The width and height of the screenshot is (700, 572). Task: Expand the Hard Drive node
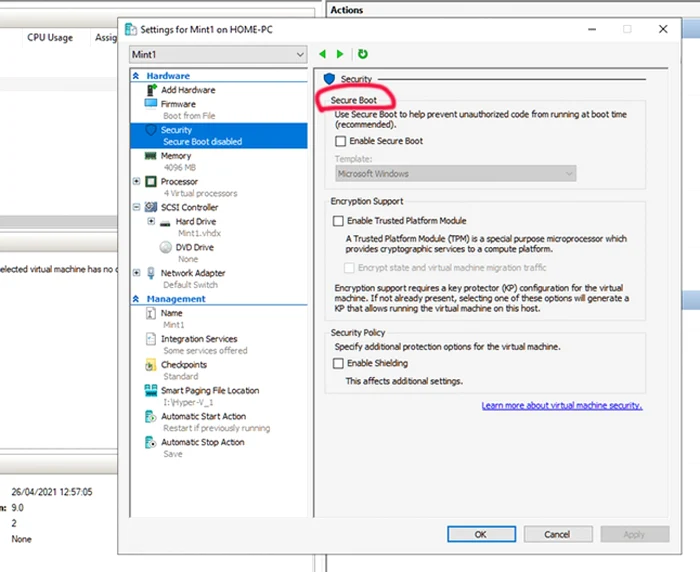coord(151,221)
